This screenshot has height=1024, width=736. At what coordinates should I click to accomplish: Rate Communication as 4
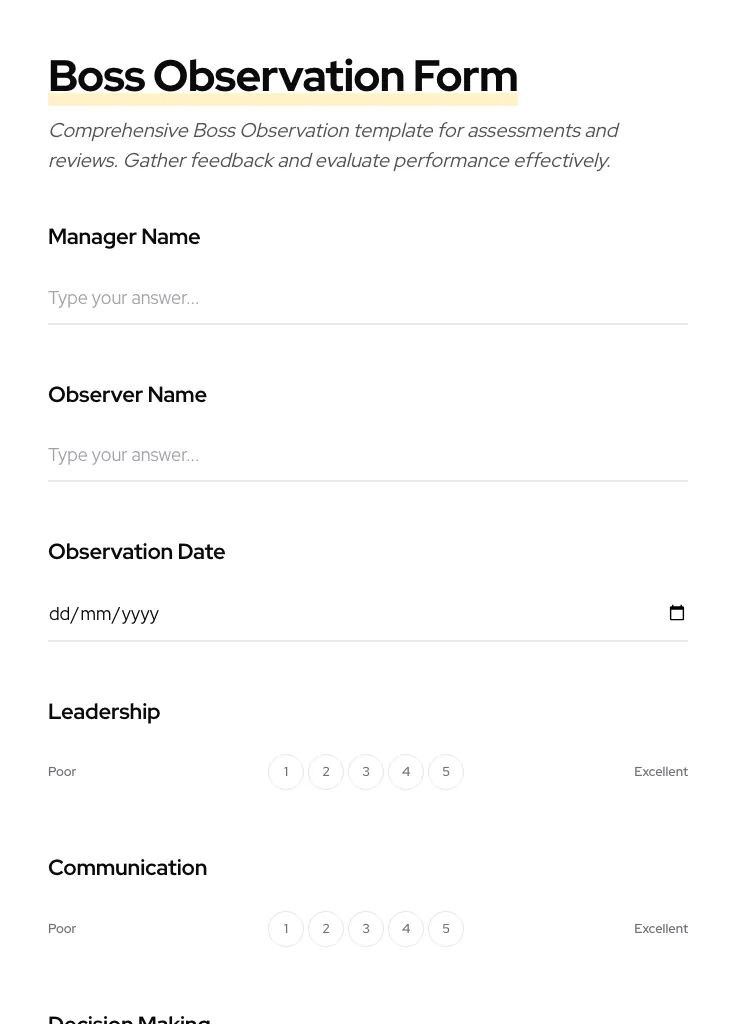[406, 929]
